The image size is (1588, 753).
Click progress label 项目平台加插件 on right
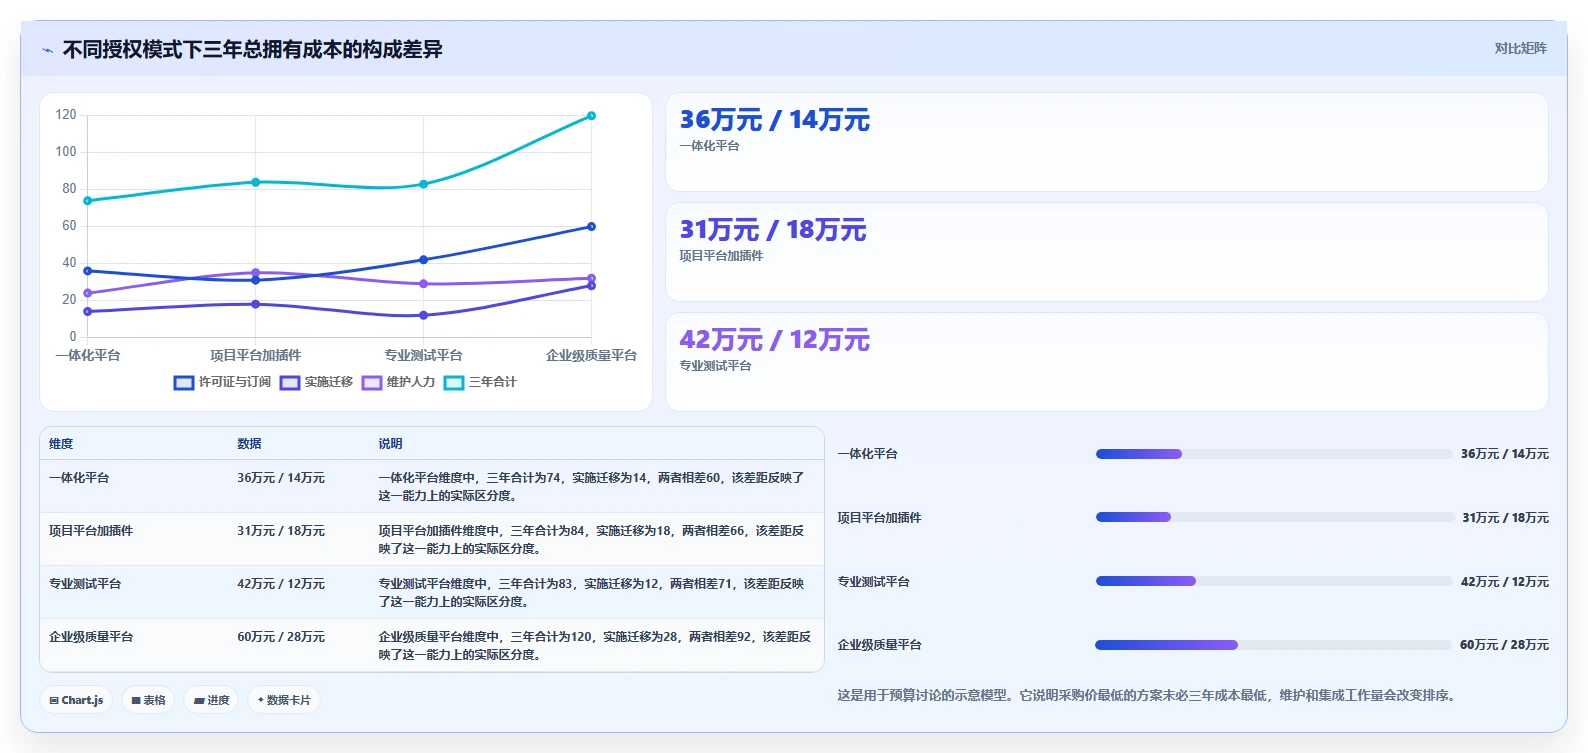(x=879, y=518)
